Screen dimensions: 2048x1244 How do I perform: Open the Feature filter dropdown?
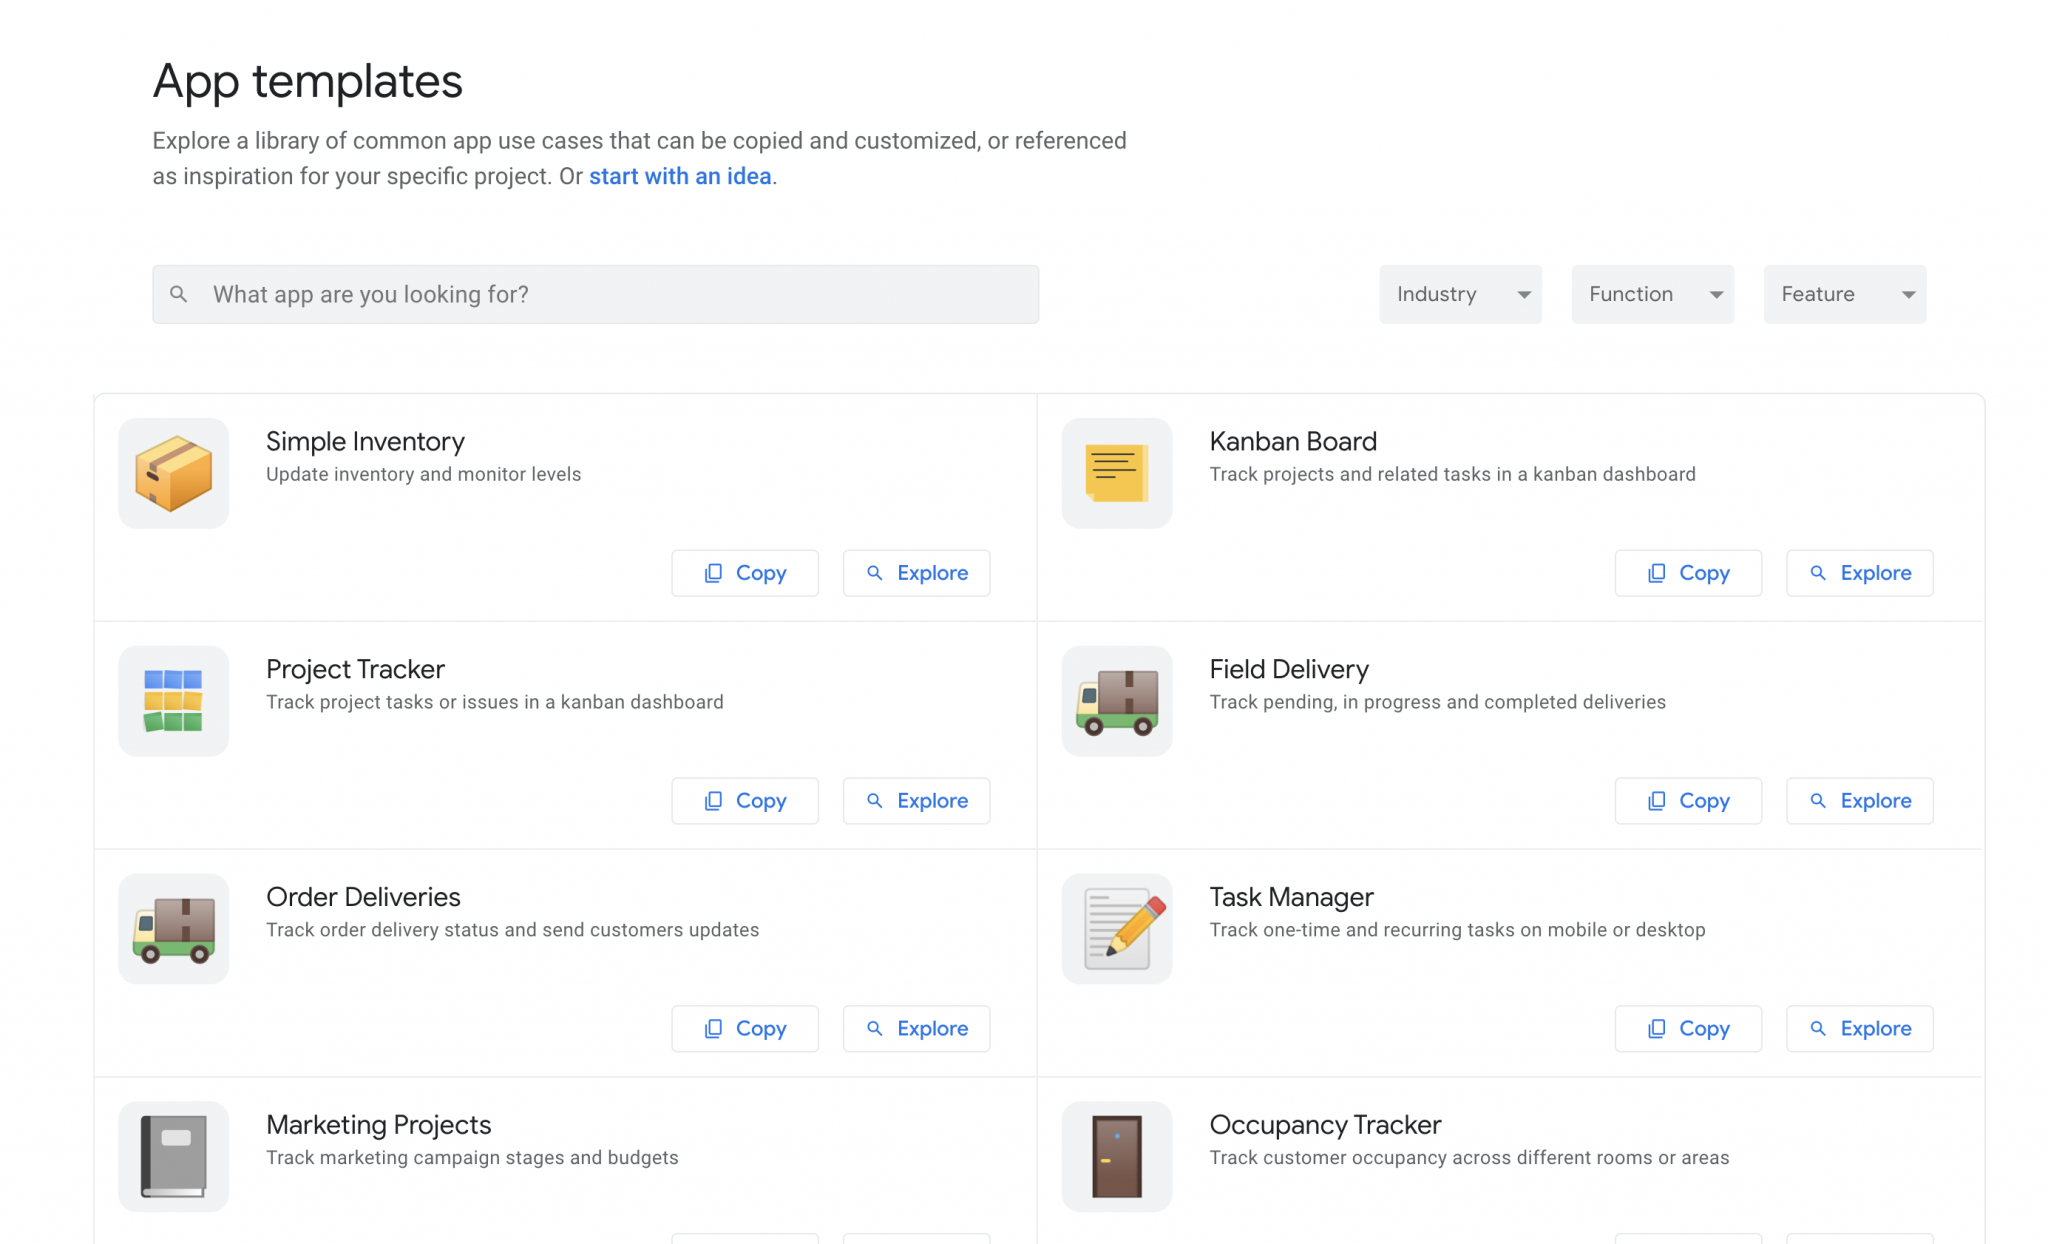(x=1844, y=294)
